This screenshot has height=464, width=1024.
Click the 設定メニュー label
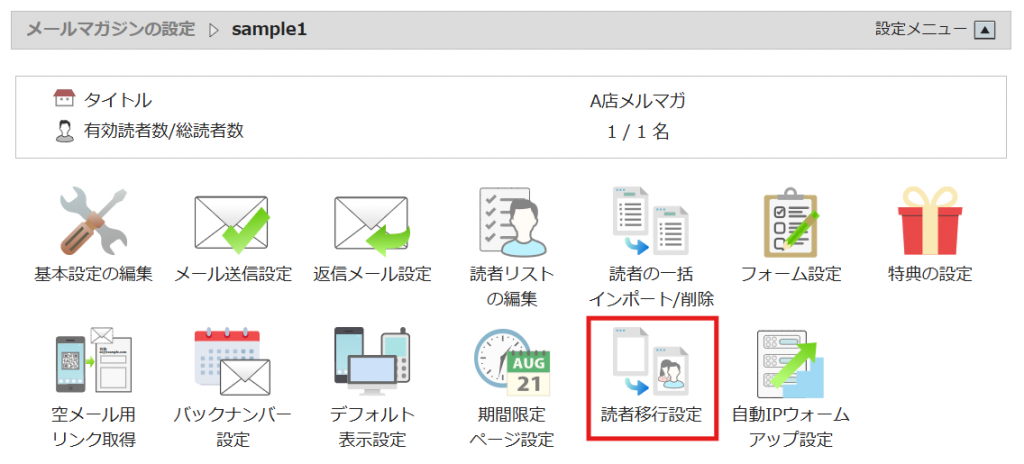click(x=921, y=29)
